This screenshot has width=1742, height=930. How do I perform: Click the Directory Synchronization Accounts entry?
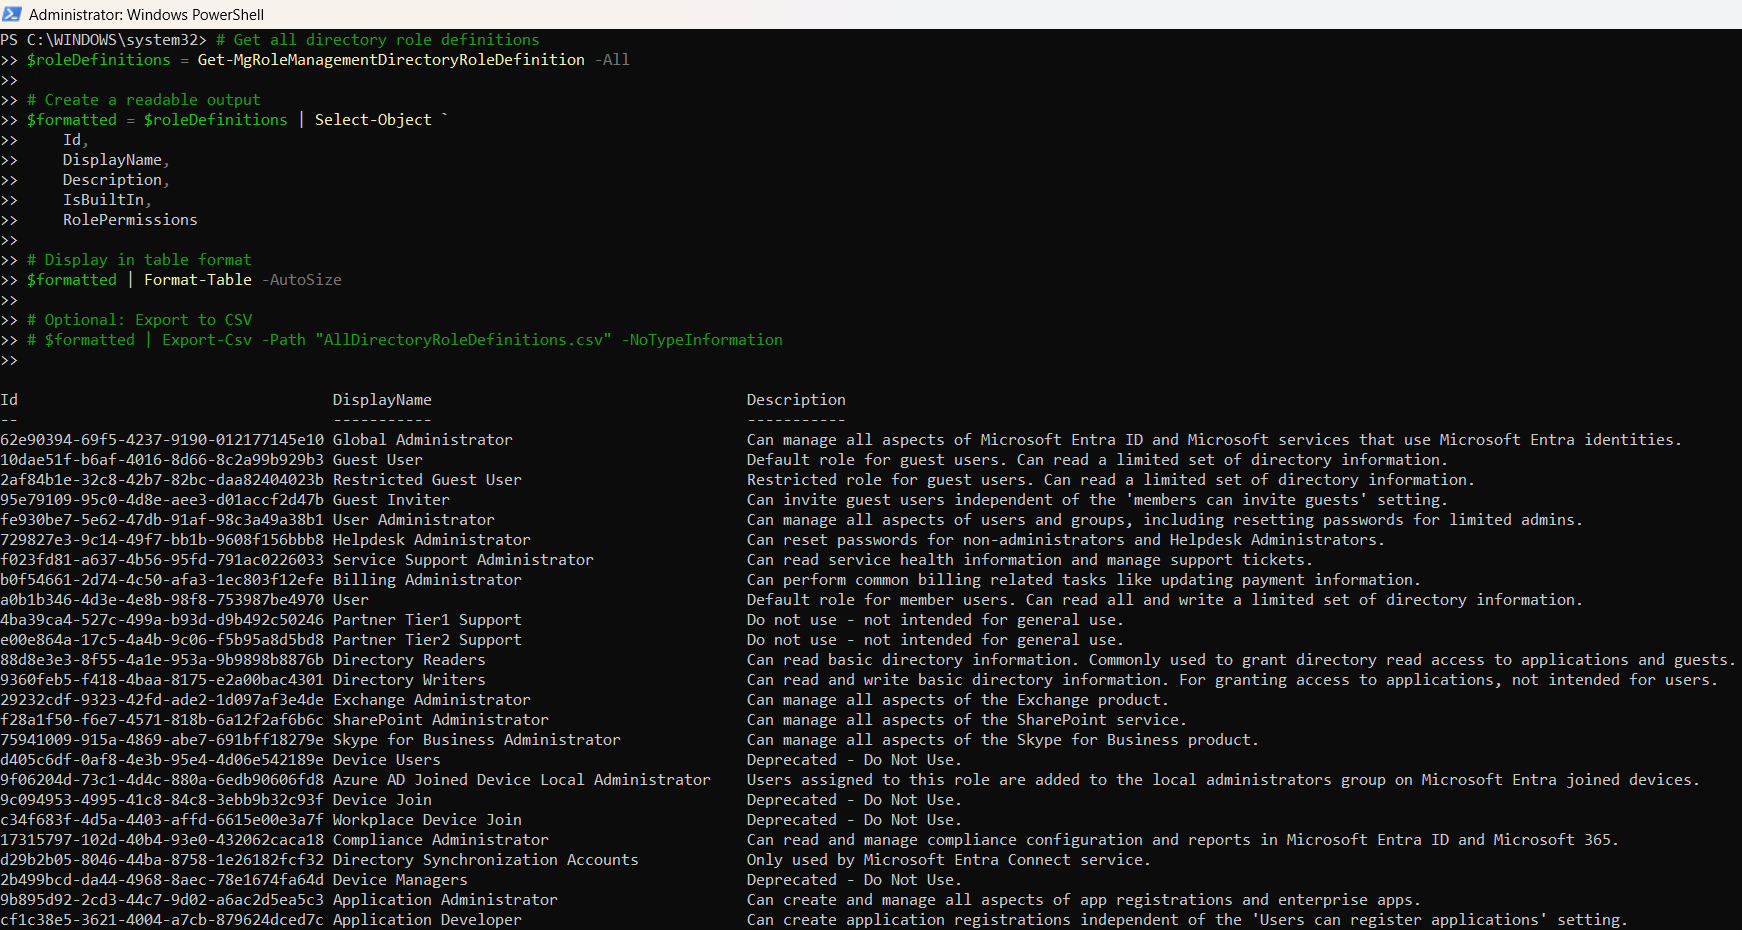click(485, 860)
